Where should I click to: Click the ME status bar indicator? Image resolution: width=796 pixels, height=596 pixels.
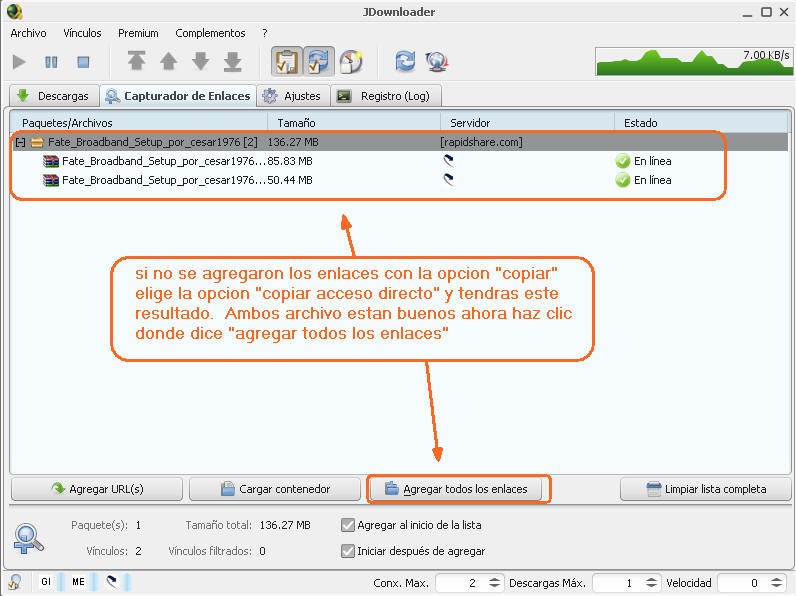pos(78,582)
